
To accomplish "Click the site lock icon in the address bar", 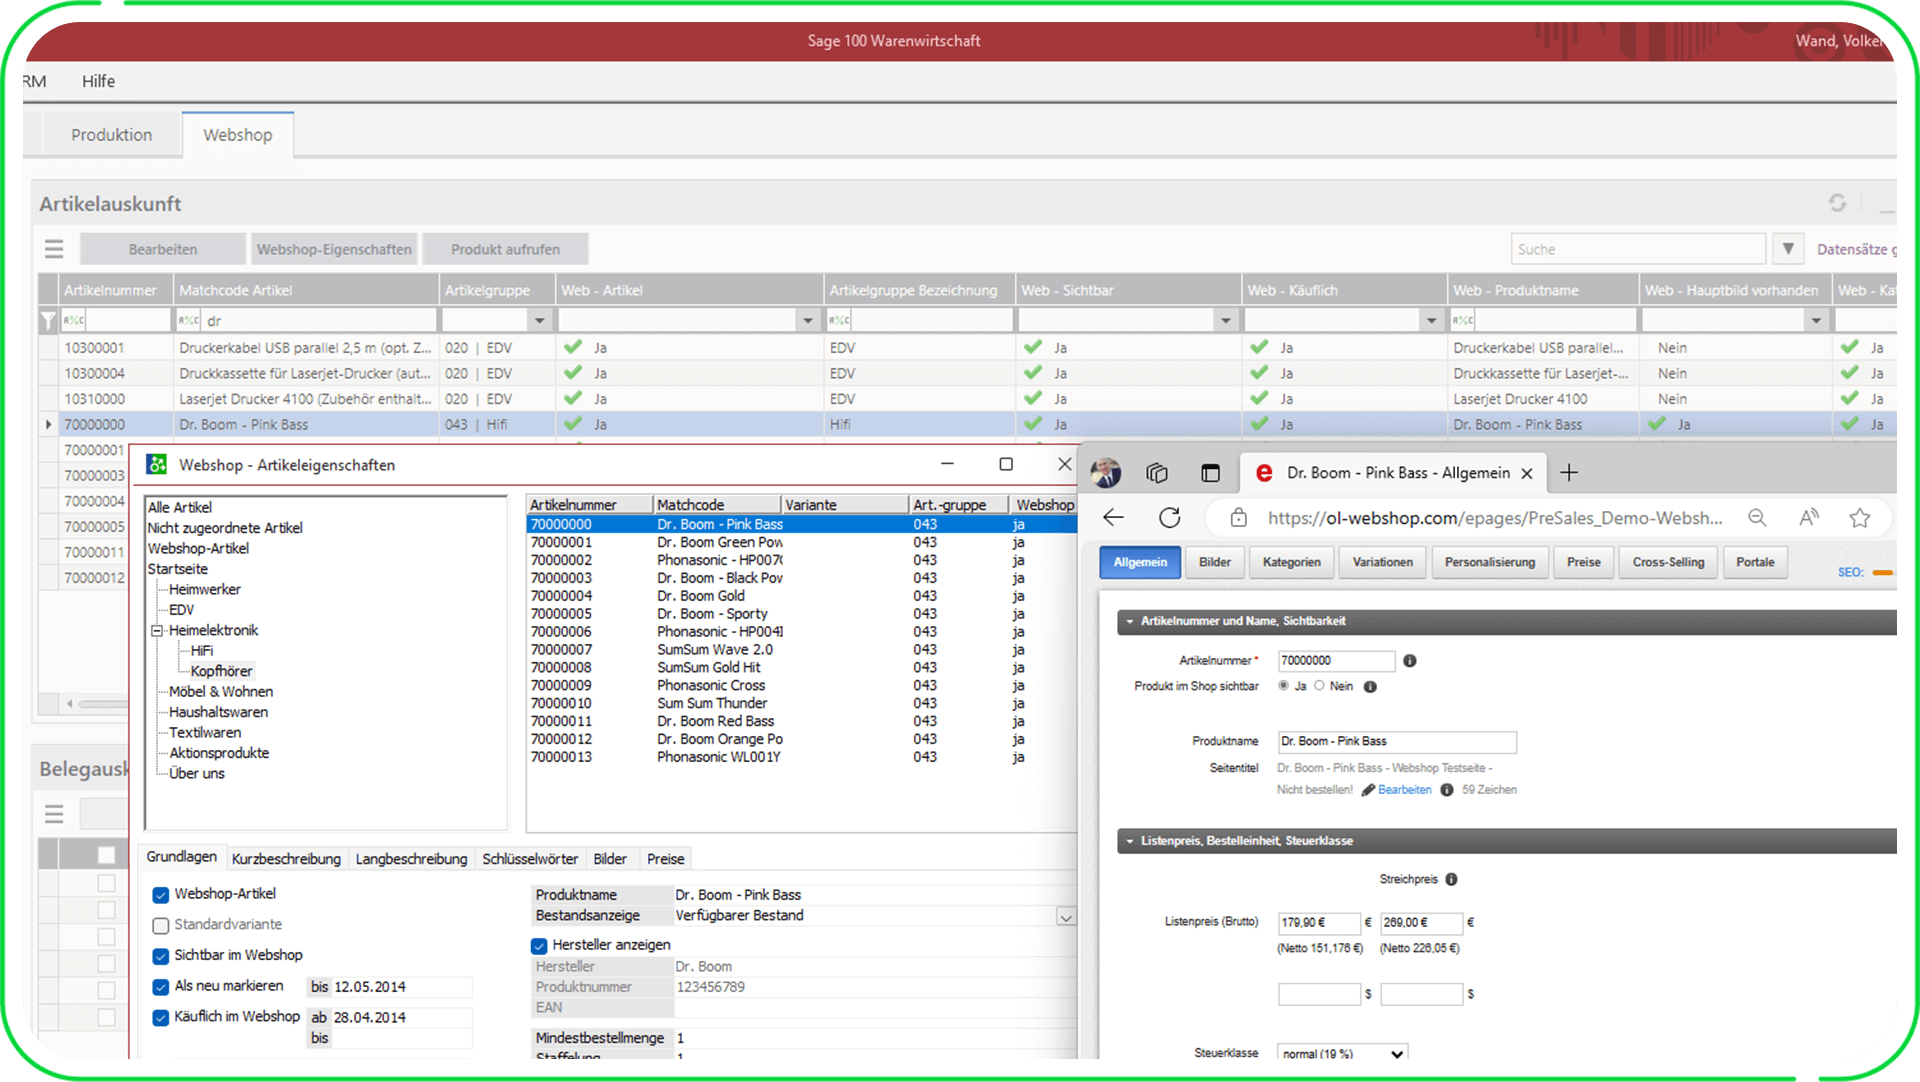I will point(1238,517).
